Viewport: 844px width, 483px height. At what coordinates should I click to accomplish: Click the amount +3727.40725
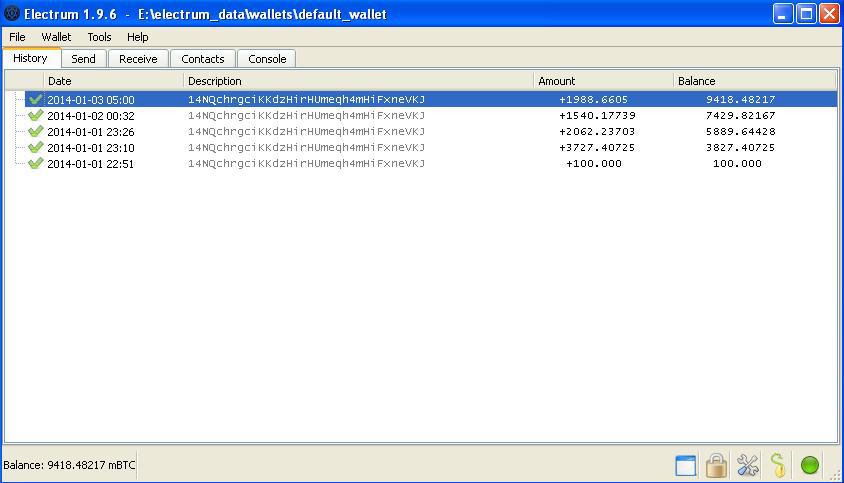click(597, 148)
